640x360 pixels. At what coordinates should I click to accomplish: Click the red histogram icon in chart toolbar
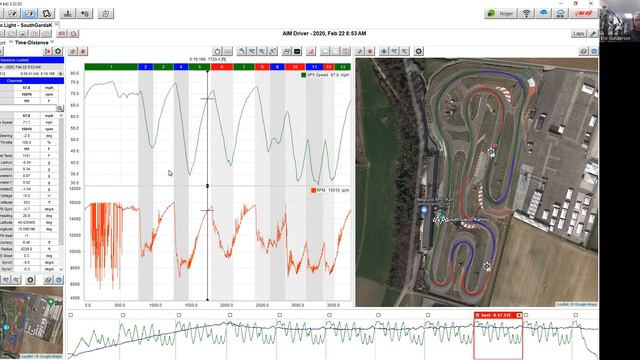click(311, 51)
